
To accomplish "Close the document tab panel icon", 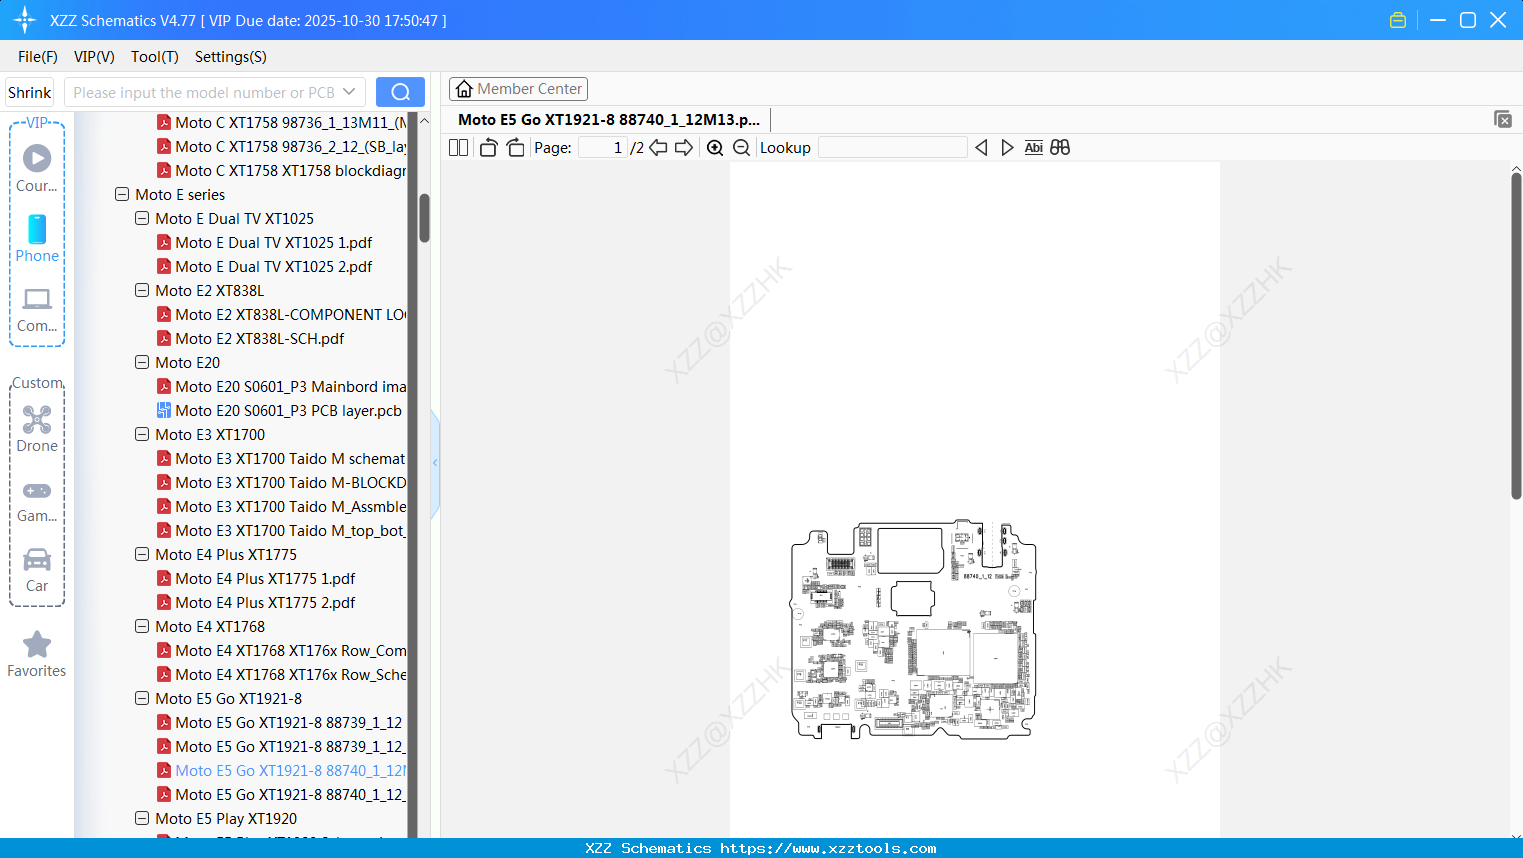I will (x=1502, y=119).
